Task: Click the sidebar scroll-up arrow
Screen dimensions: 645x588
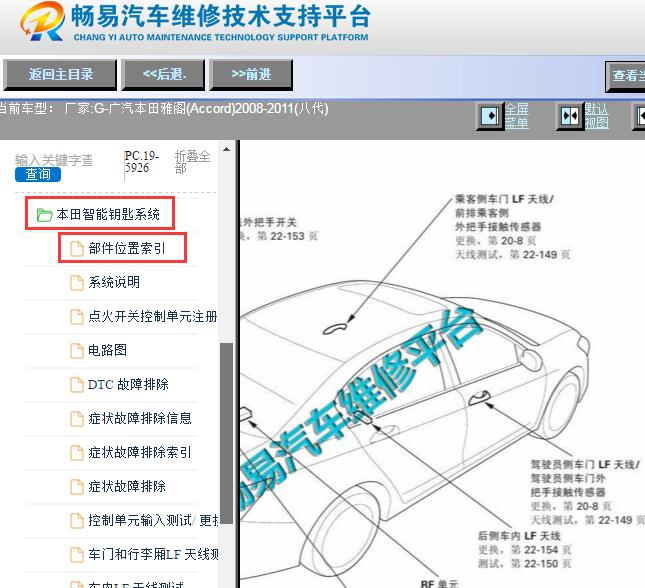Action: pos(226,149)
